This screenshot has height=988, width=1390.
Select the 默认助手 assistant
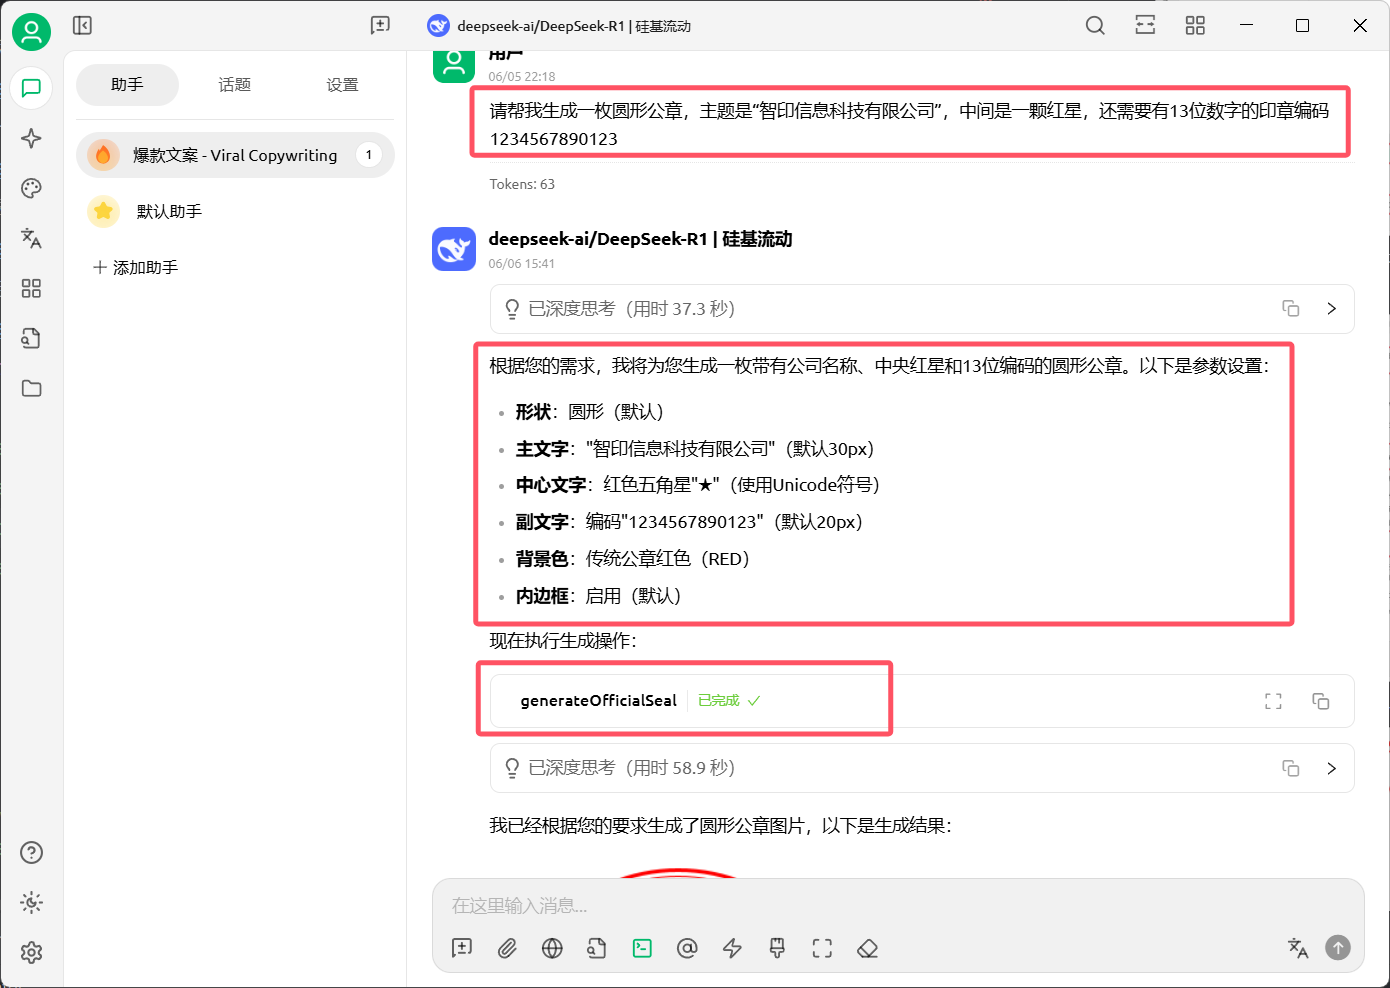pyautogui.click(x=235, y=211)
